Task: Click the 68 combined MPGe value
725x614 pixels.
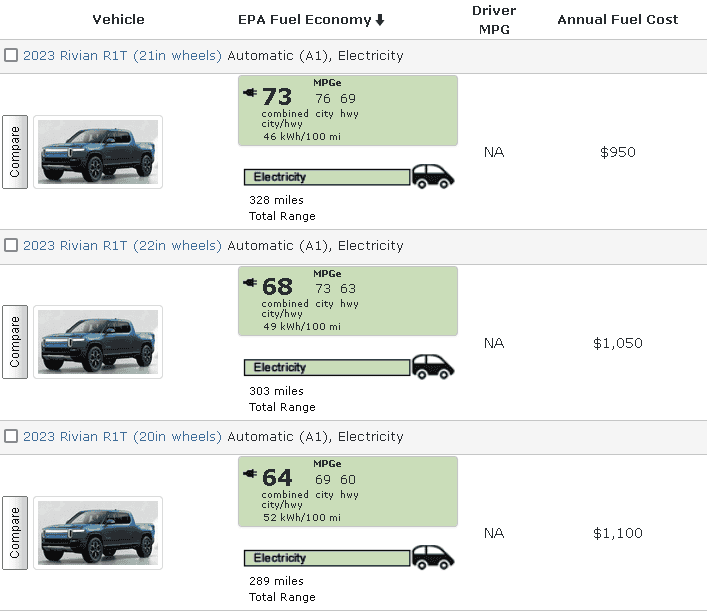Action: coord(277,287)
